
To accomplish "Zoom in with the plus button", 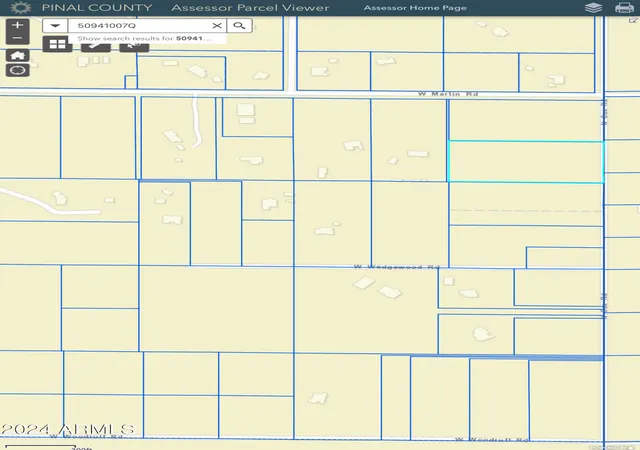I will (x=18, y=25).
